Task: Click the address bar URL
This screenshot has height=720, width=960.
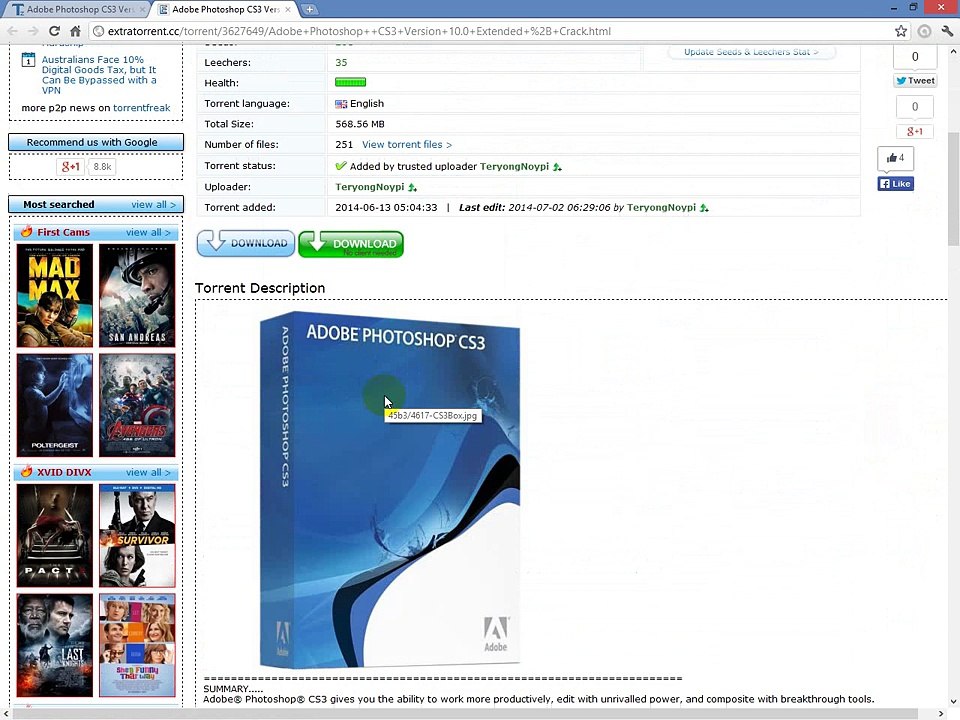Action: 359,31
